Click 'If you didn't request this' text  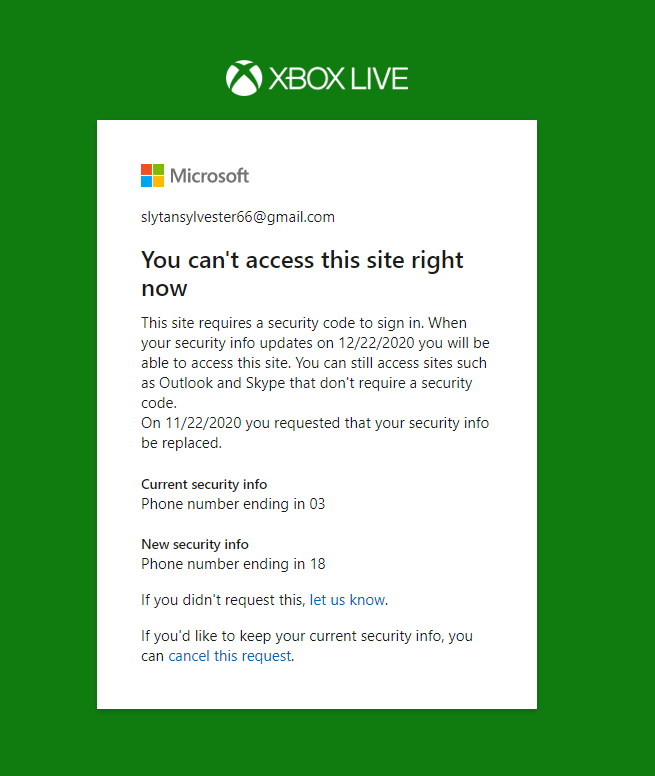223,600
